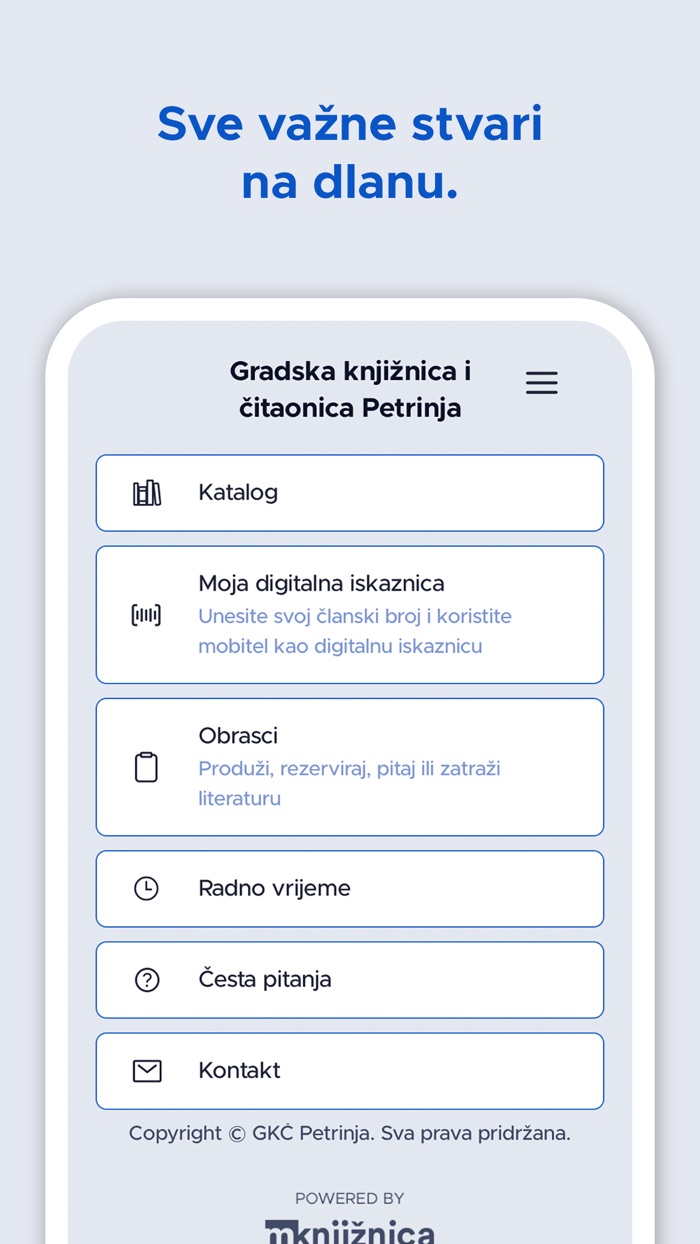Click the clock icon for Radno vrijeme
The height and width of the screenshot is (1244, 700).
[x=146, y=888]
